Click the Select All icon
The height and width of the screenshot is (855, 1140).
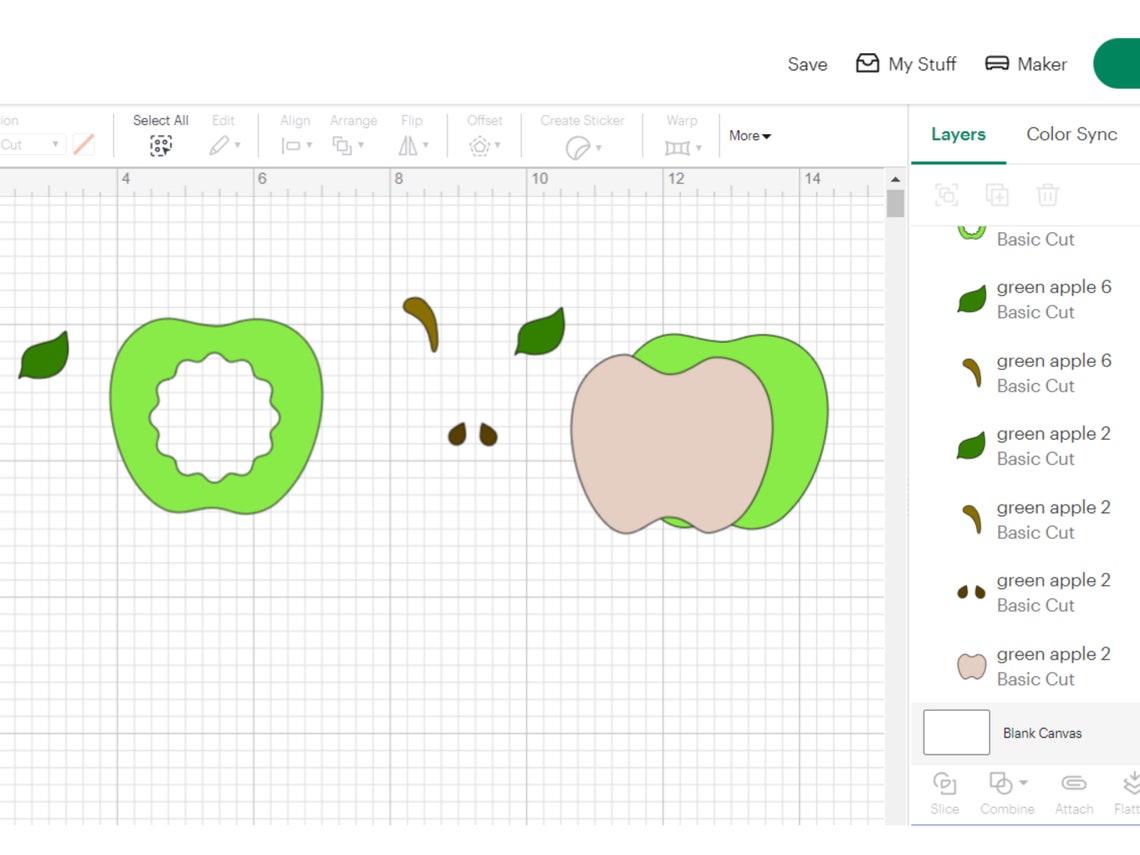[x=160, y=146]
